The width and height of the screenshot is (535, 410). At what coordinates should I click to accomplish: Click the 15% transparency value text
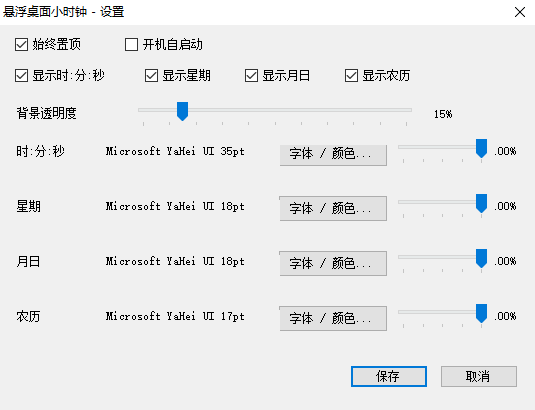(443, 114)
